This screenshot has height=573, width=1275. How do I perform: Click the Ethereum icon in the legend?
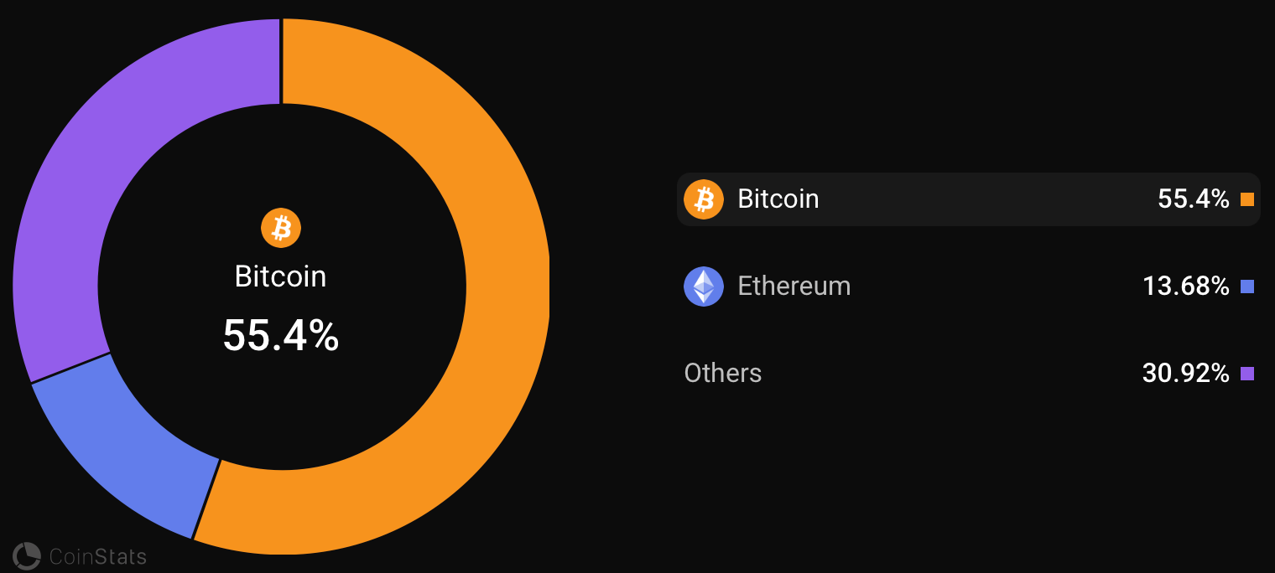click(x=703, y=286)
